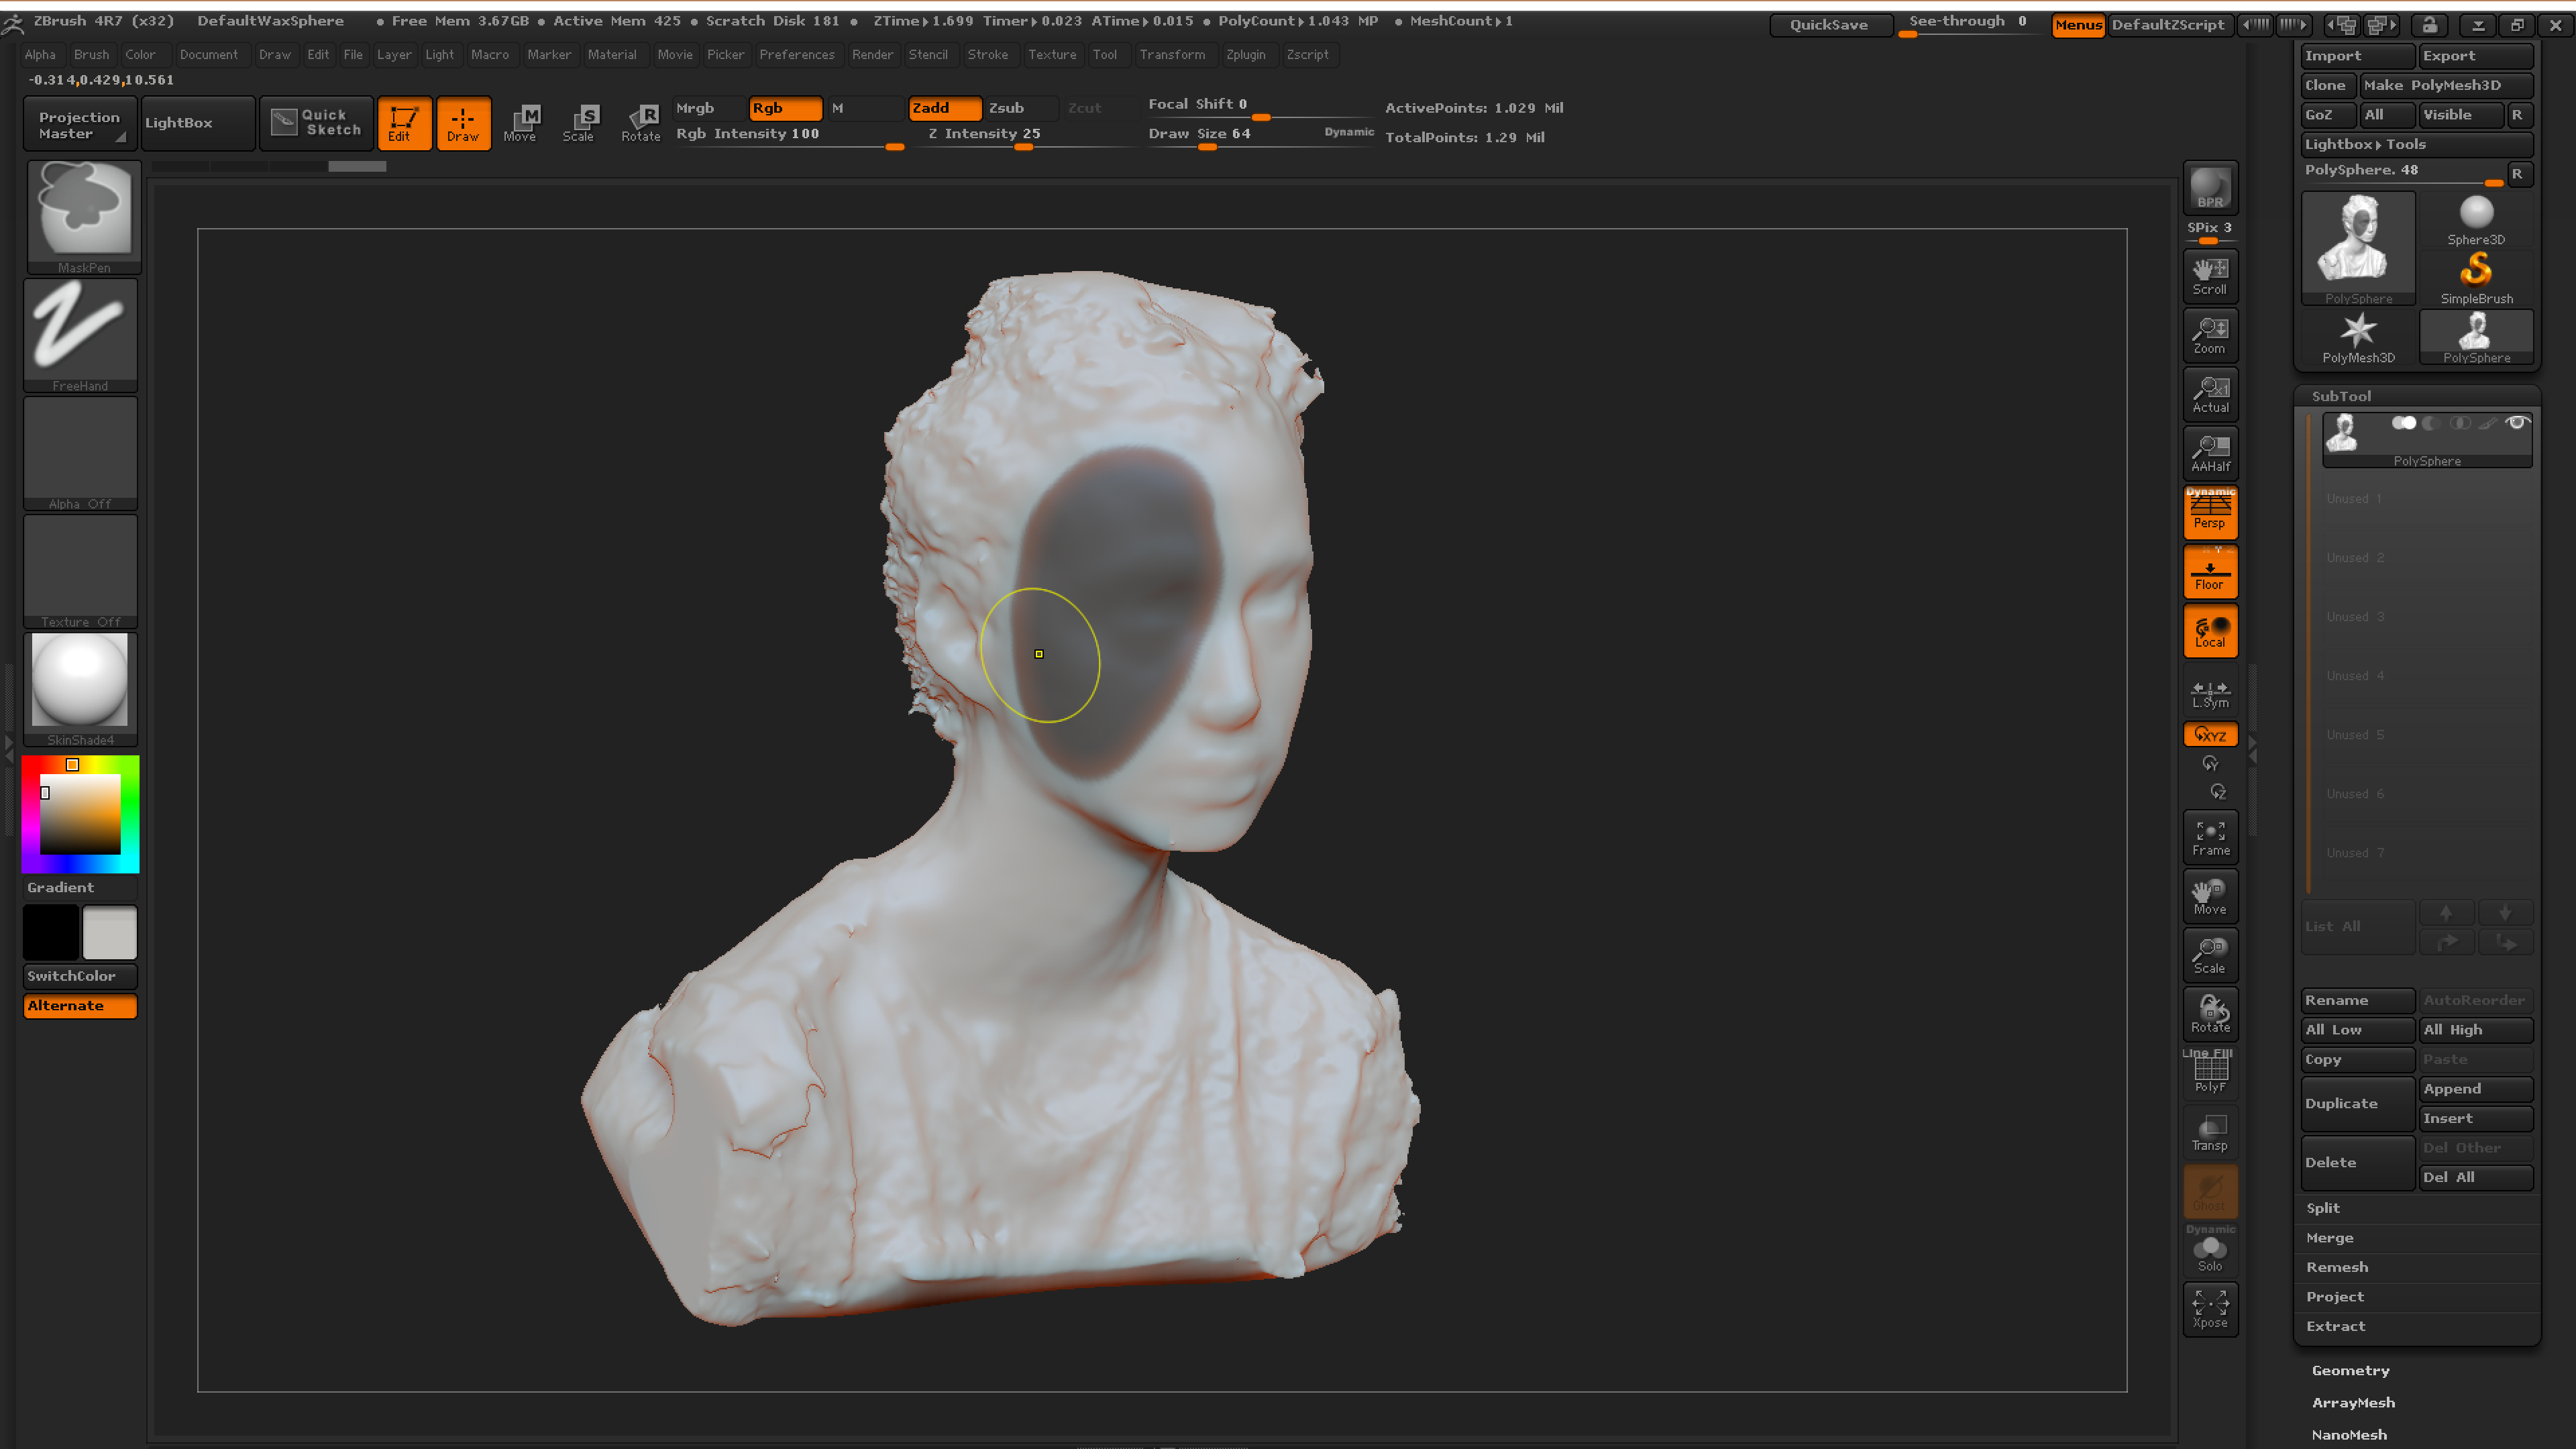Open the Quick Sketch tool

tap(316, 123)
